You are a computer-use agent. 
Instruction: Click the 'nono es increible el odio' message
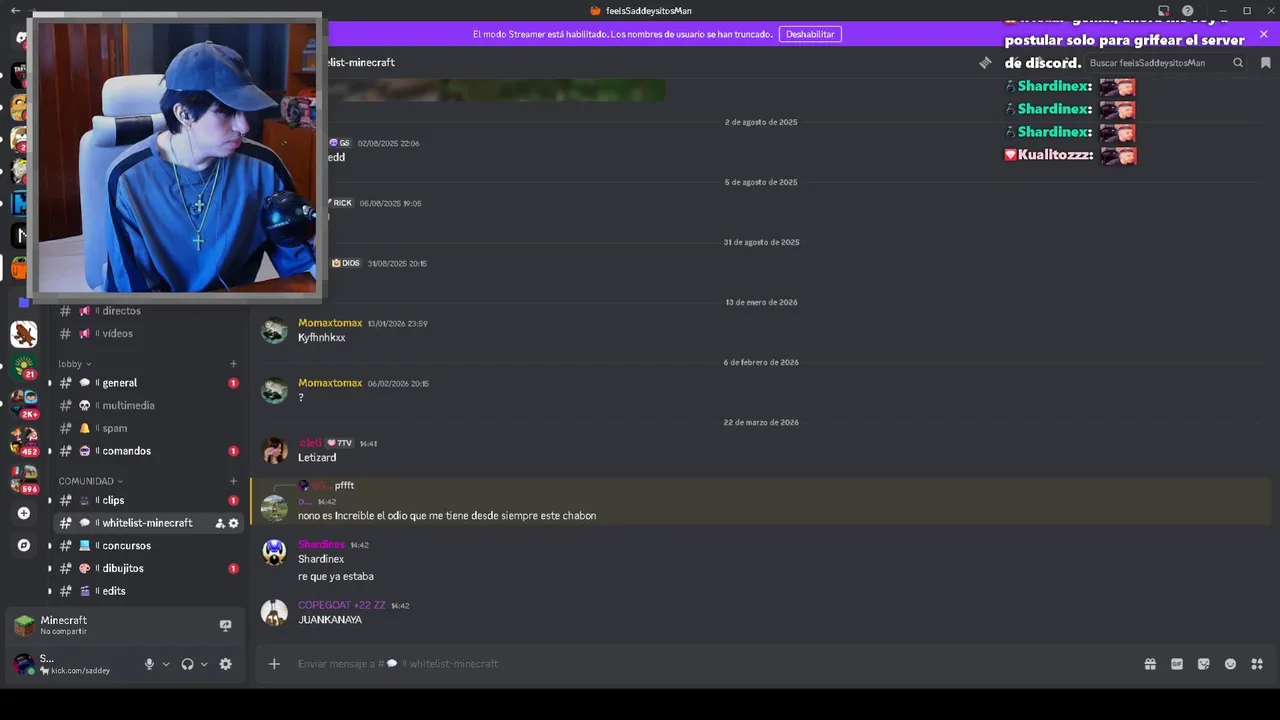click(447, 516)
